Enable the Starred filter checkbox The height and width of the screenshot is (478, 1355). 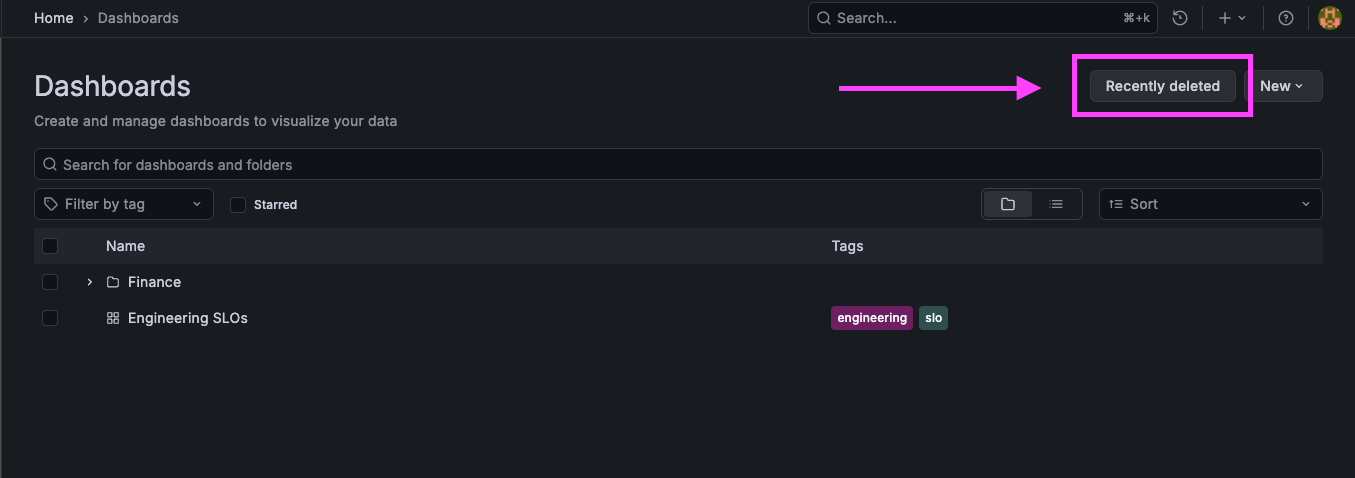pos(238,204)
